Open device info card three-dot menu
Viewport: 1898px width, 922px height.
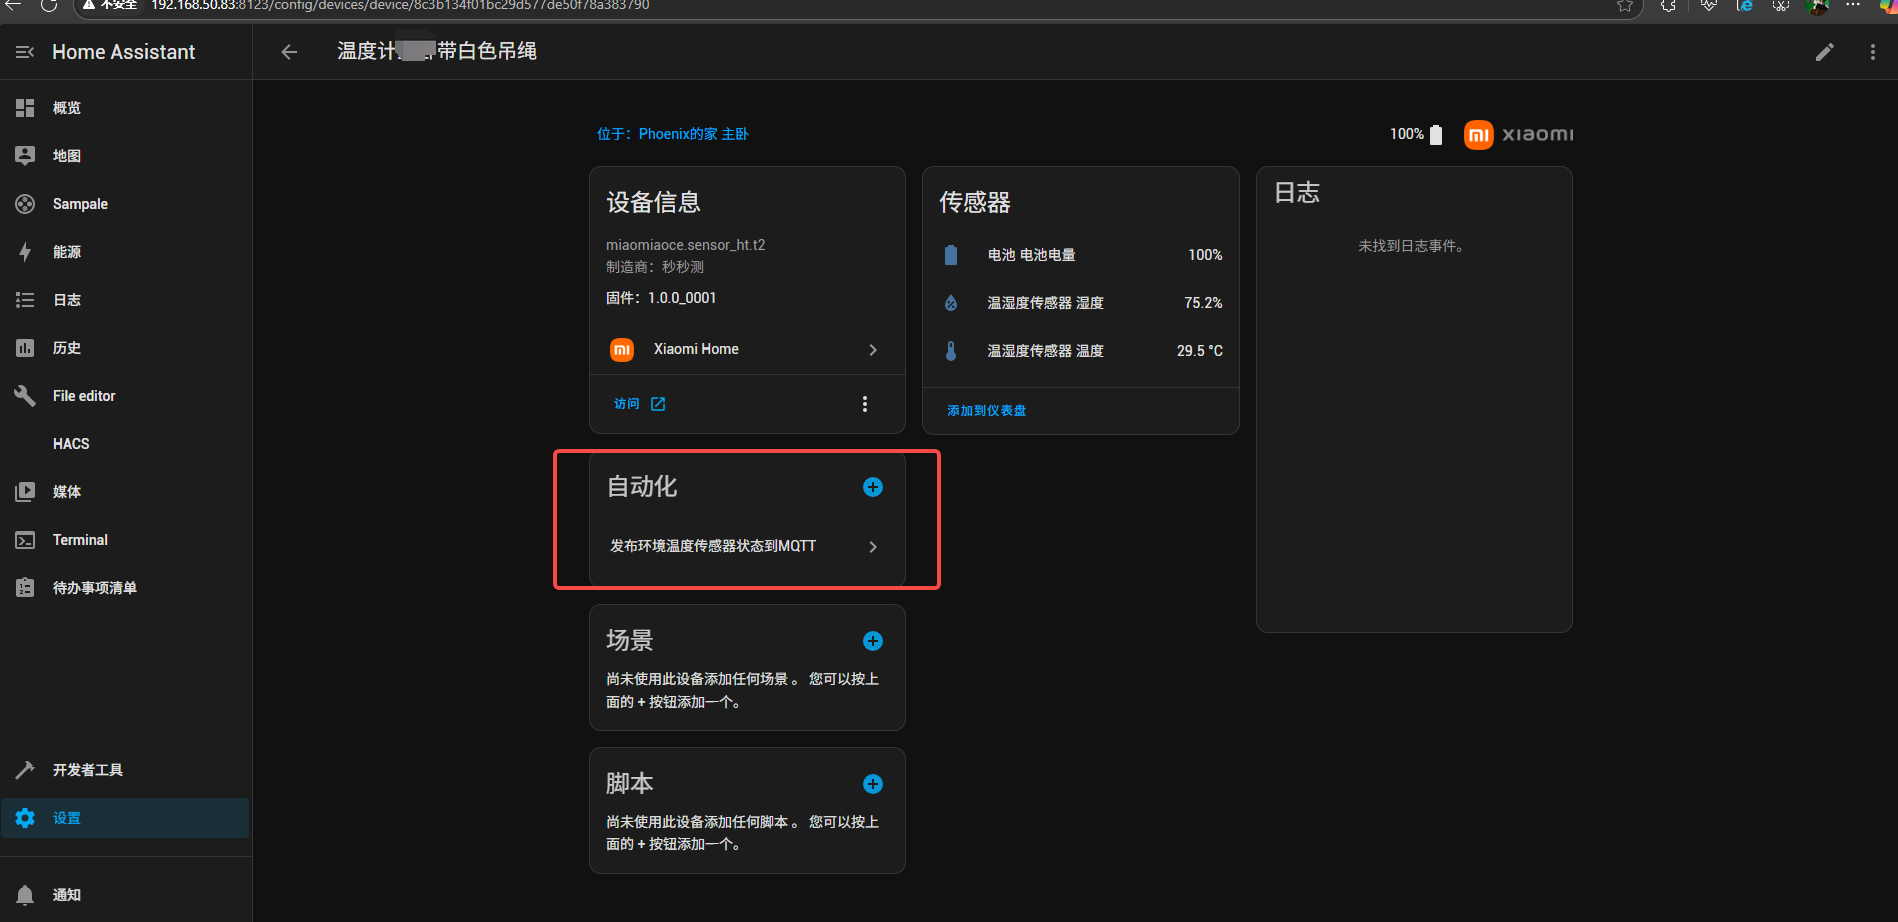click(x=864, y=404)
